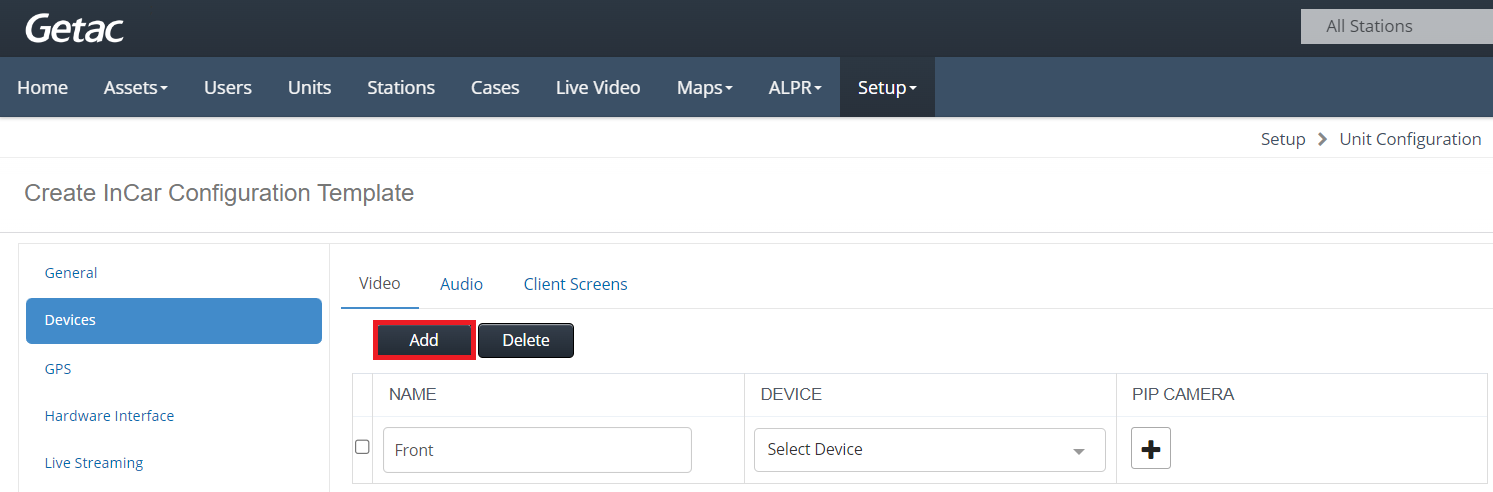Switch to the Client Screens tab
This screenshot has width=1493, height=492.
[x=576, y=284]
